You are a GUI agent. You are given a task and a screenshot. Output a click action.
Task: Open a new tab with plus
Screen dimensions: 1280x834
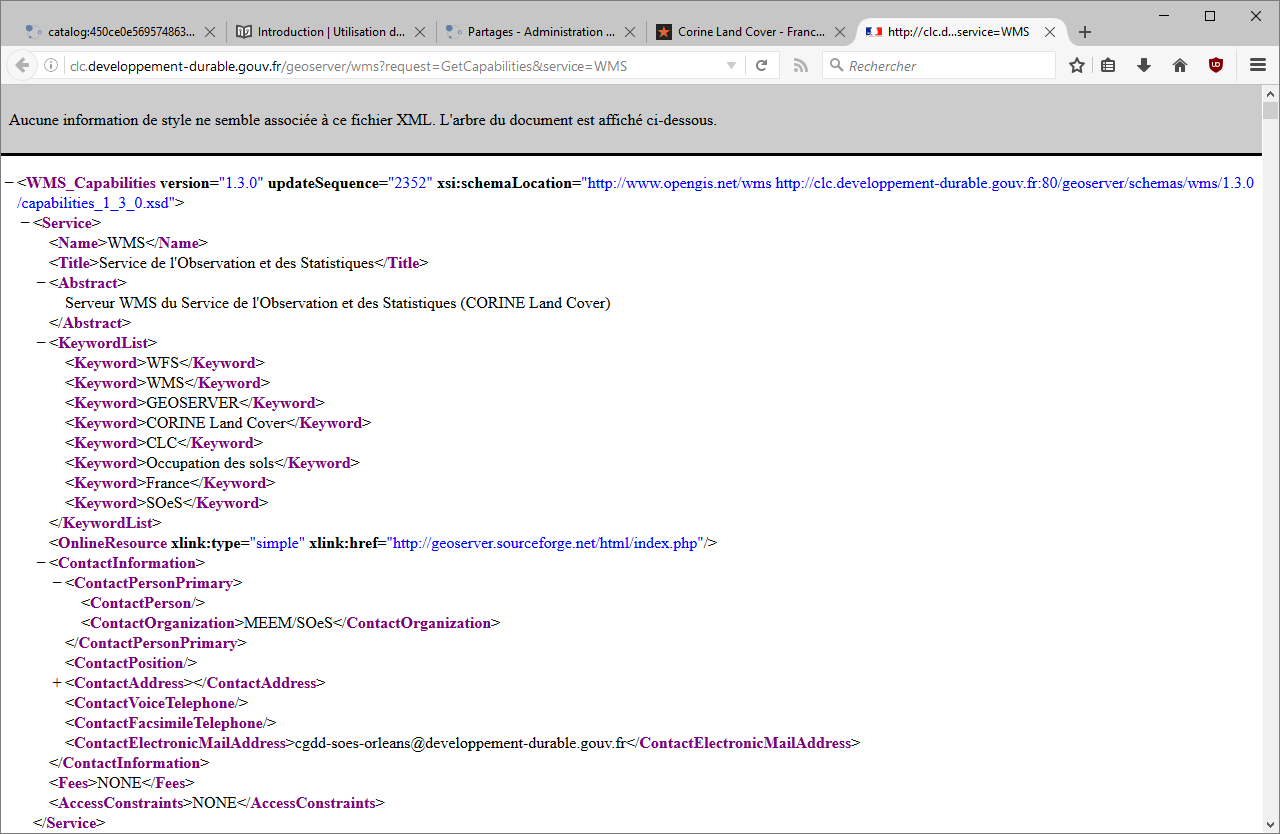(x=1085, y=32)
